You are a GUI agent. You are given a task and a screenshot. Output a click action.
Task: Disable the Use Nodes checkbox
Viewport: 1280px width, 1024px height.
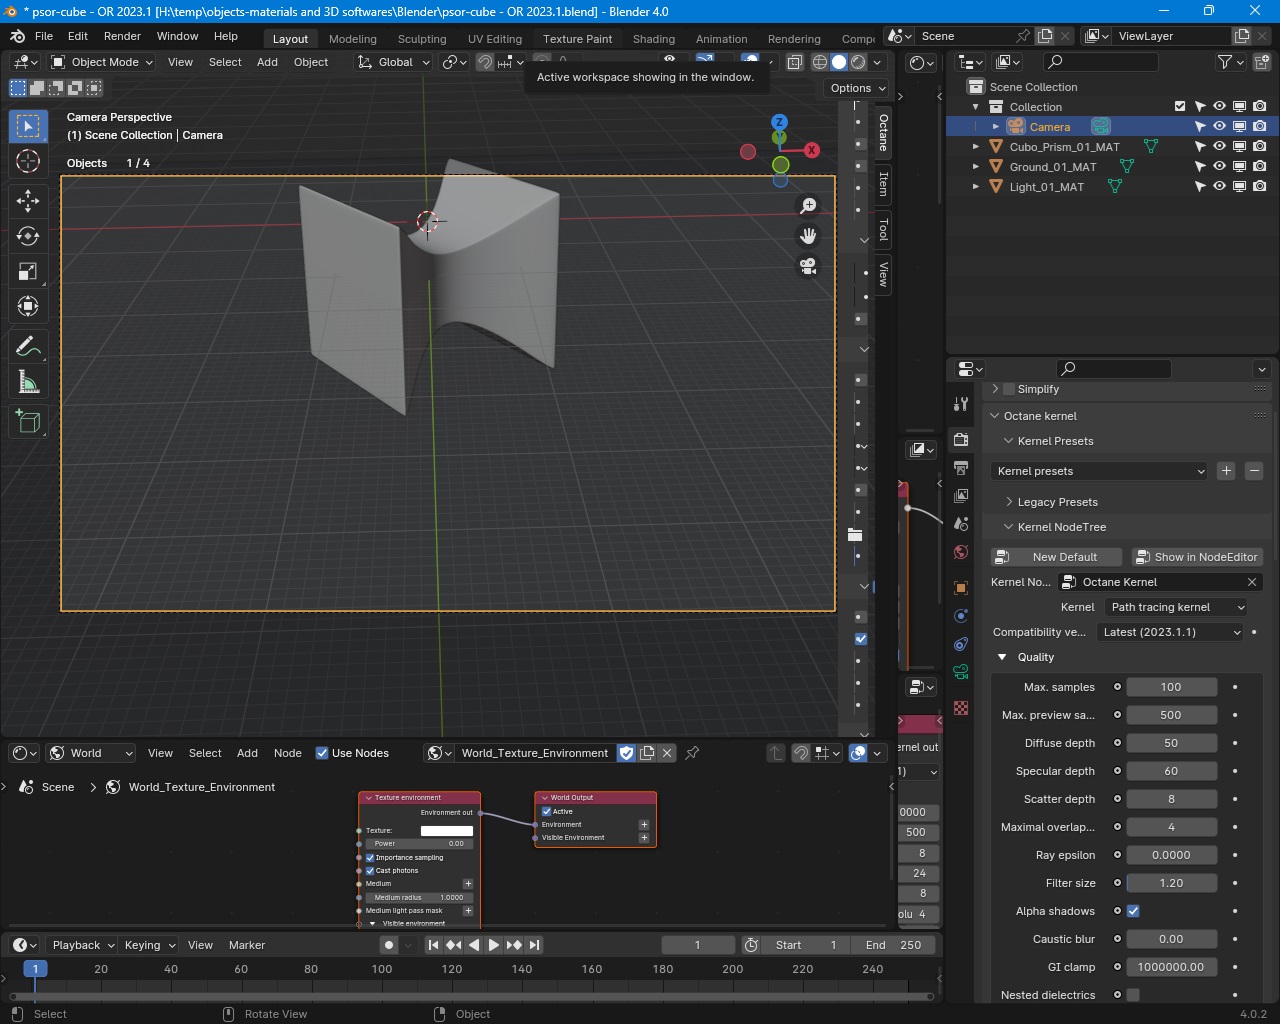click(x=322, y=753)
